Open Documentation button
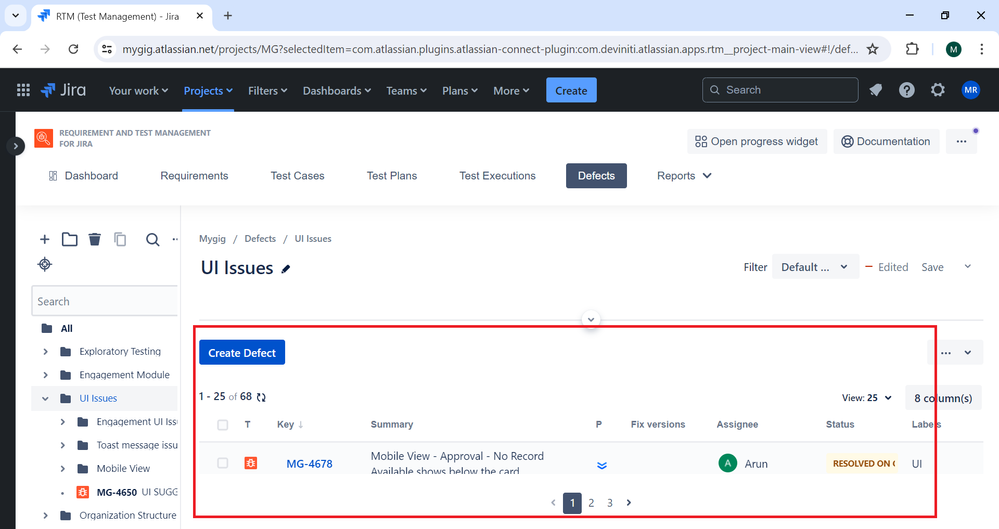Screen dimensions: 999x529 pyautogui.click(x=885, y=141)
